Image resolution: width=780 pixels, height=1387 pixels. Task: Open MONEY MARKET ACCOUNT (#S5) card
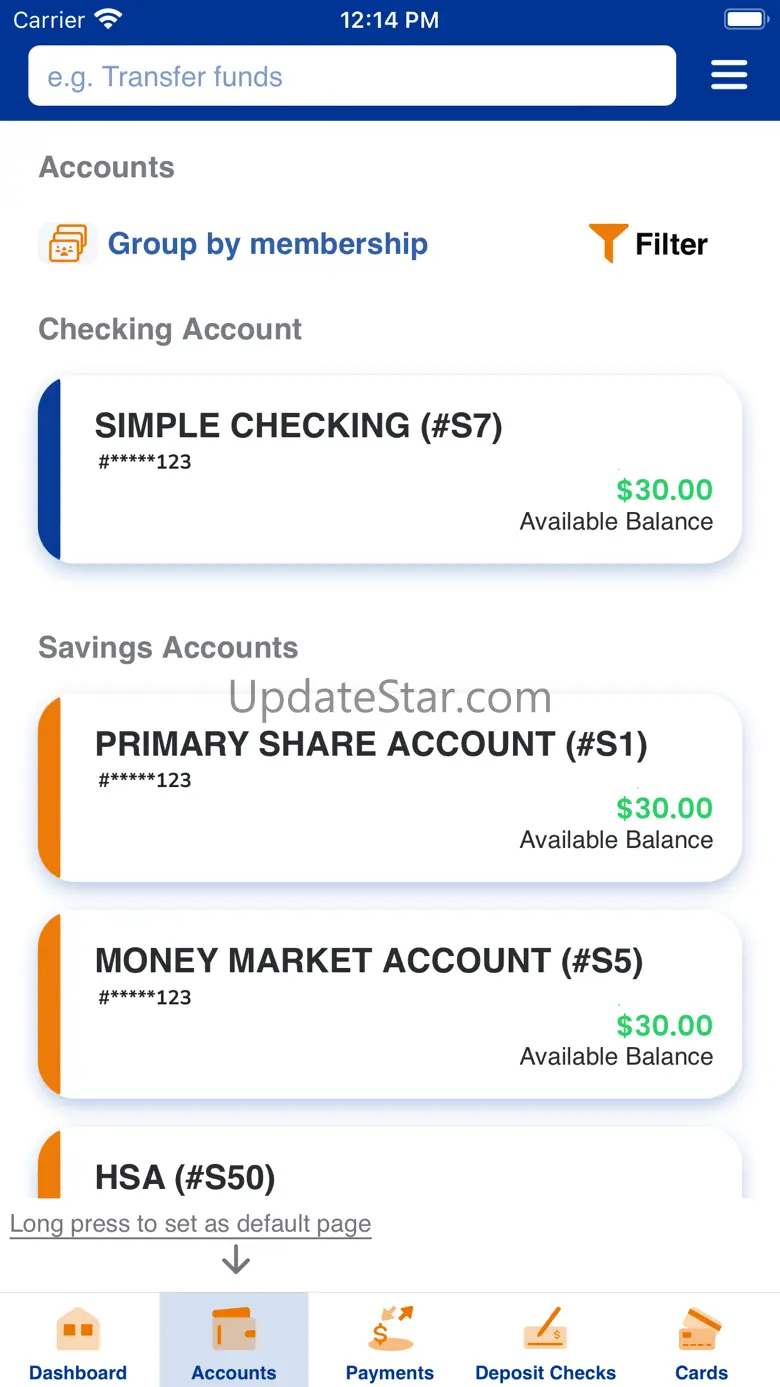[x=390, y=1005]
